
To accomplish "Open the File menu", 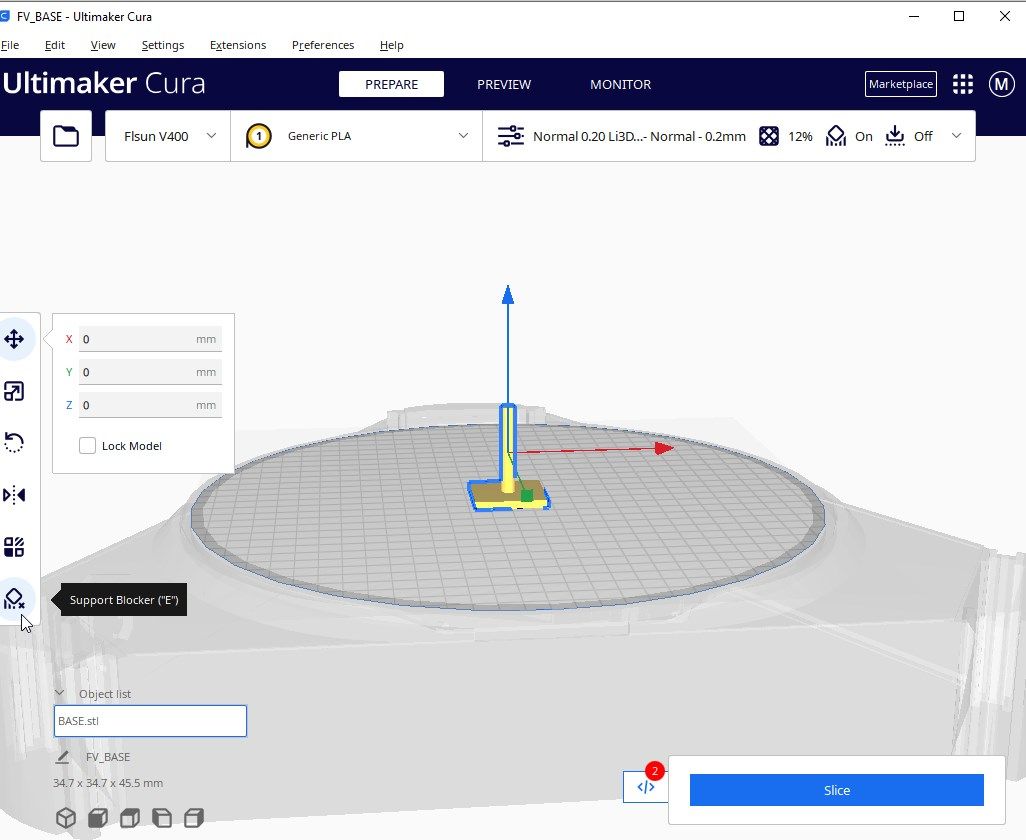I will (x=10, y=45).
